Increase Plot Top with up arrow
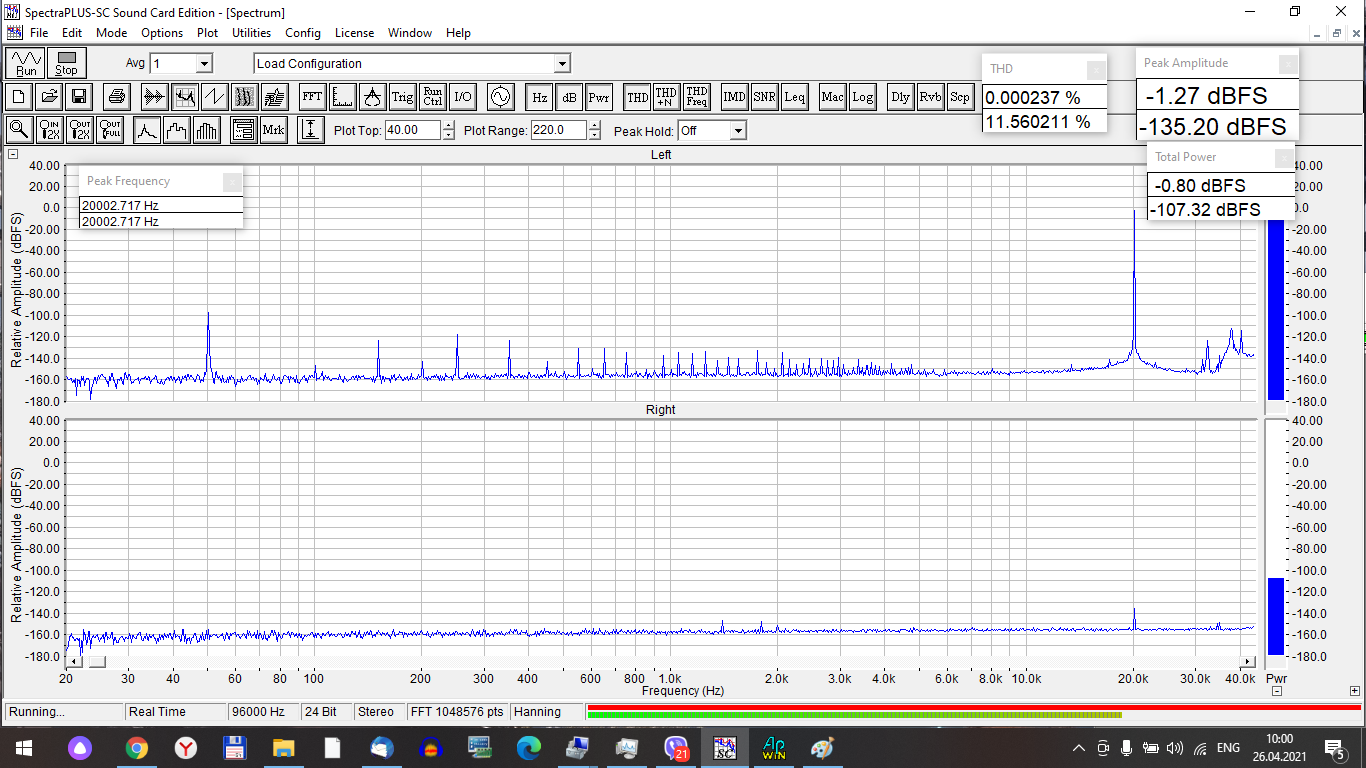 [448, 126]
